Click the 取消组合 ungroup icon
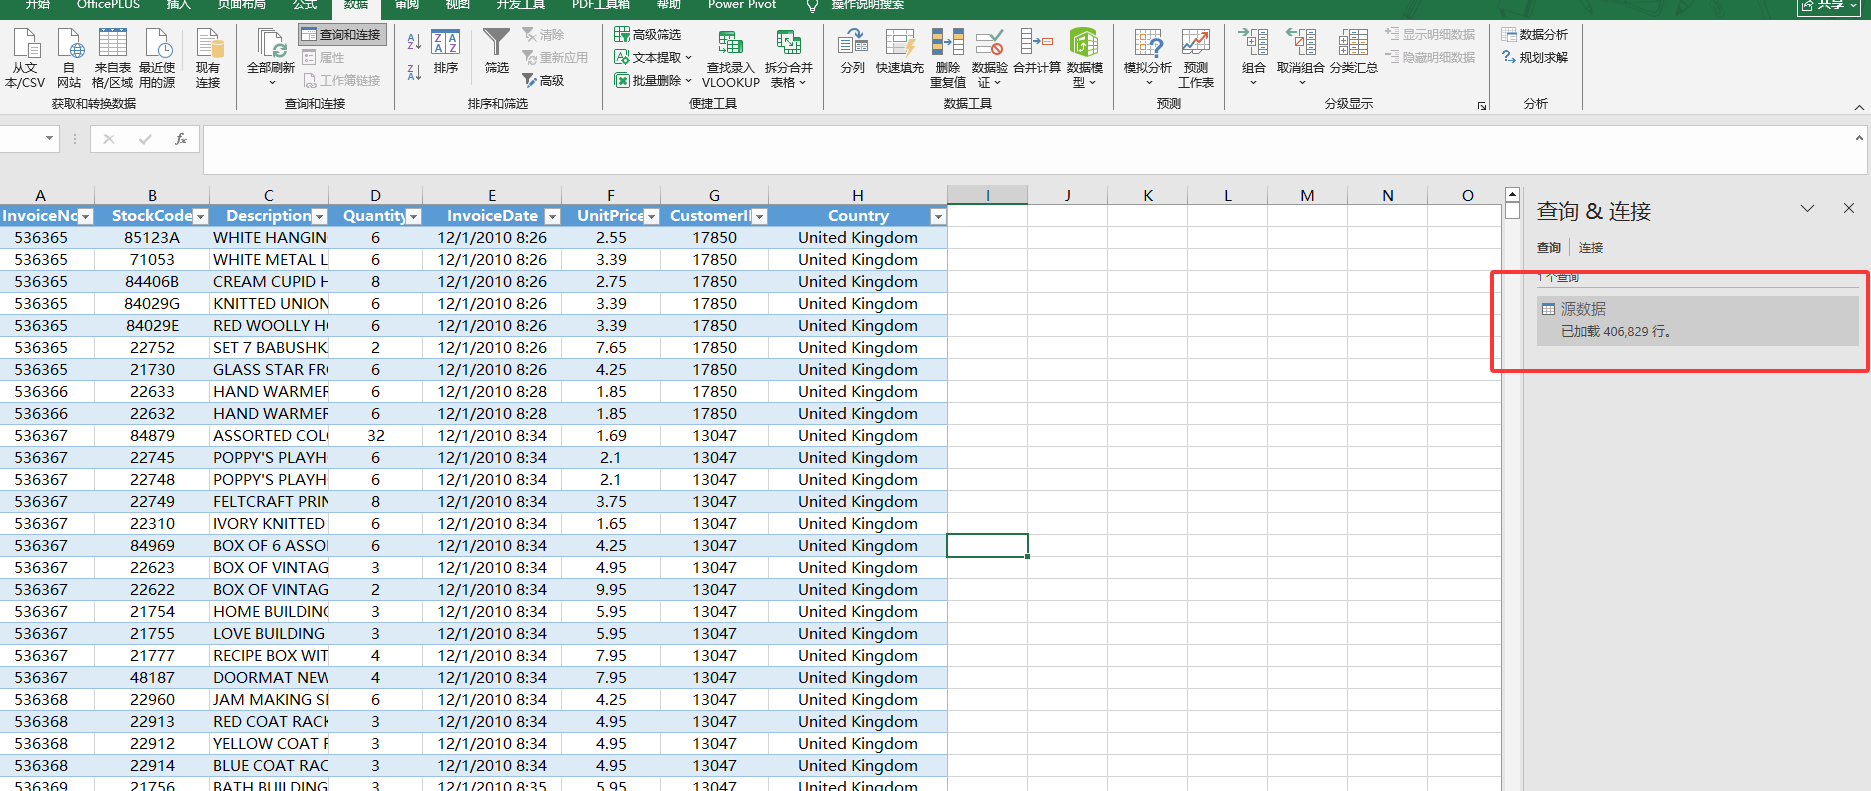The height and width of the screenshot is (791, 1871). click(1301, 58)
